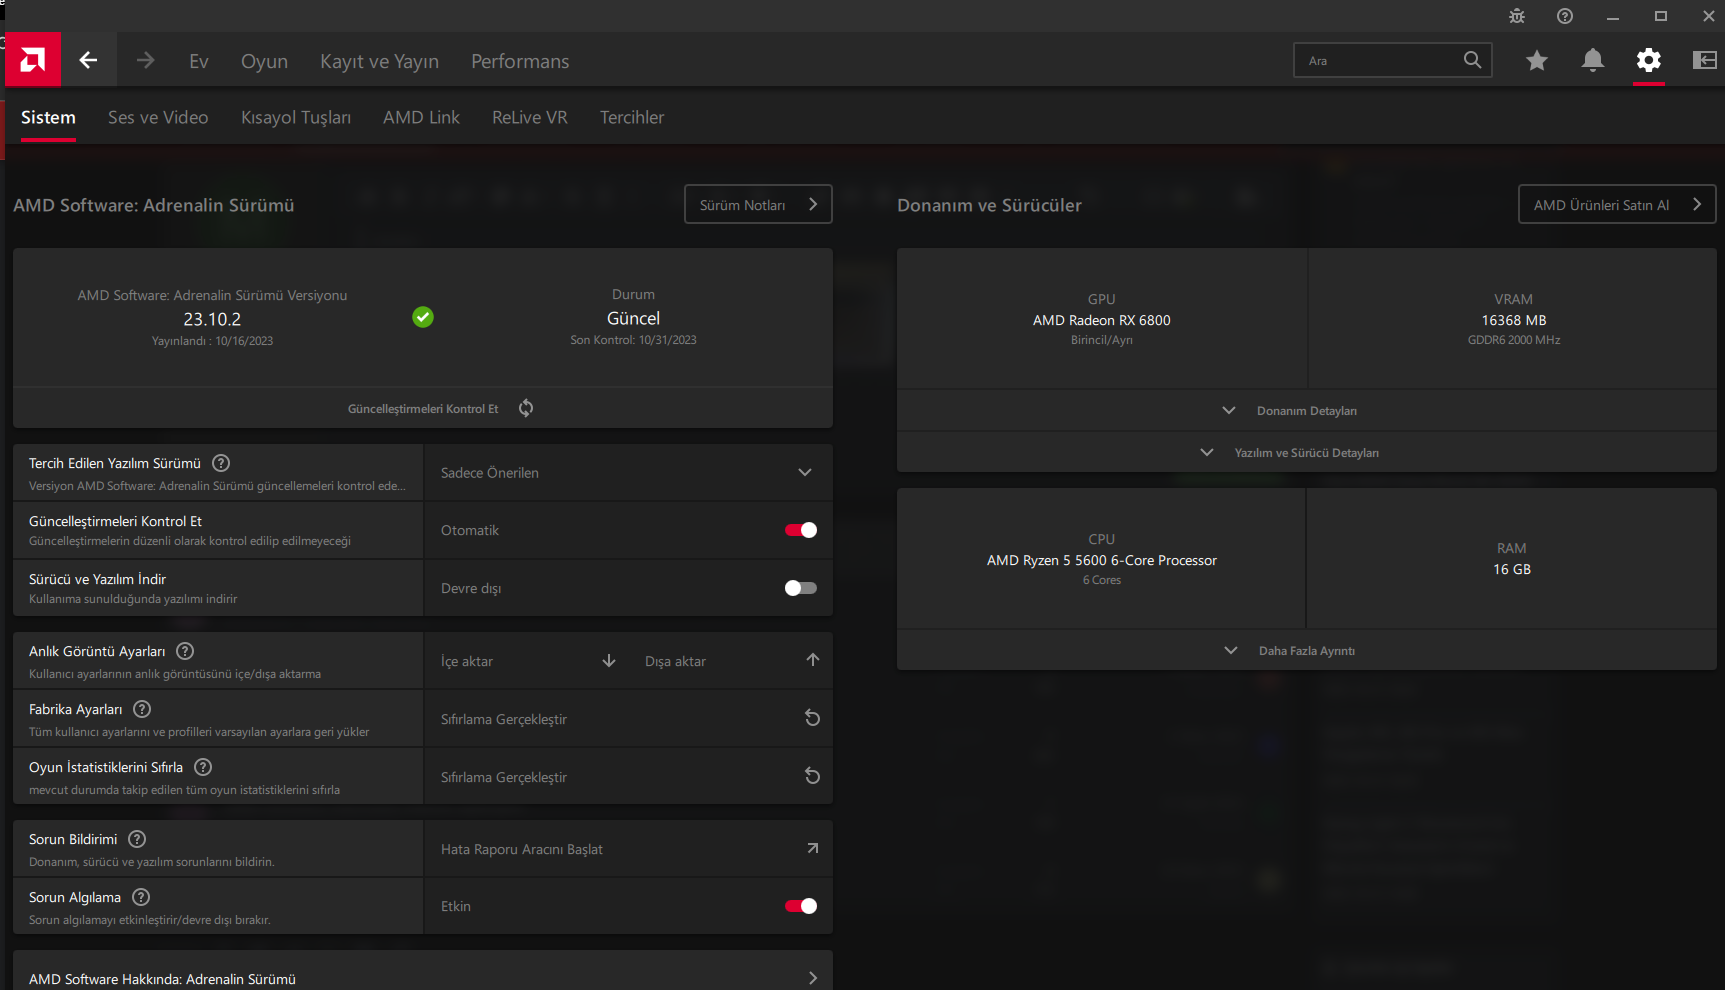Screen dimensions: 1725x990
Task: Click the launch arrow for Hata Raporu Aracını Başlat
Action: pyautogui.click(x=813, y=848)
